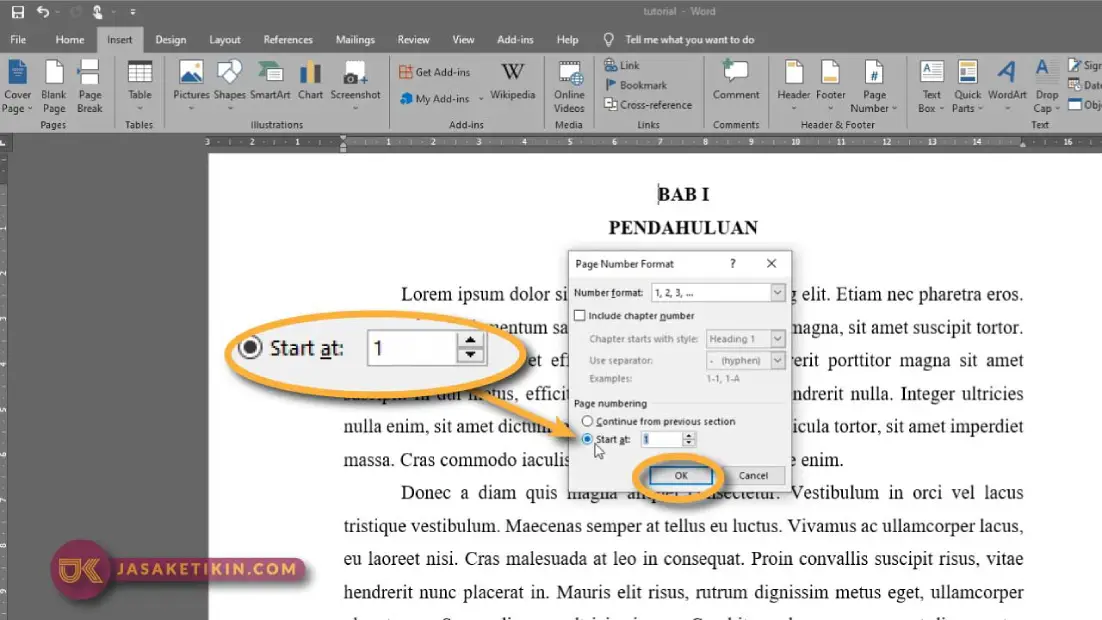The height and width of the screenshot is (620, 1102).
Task: Expand the Number format dropdown
Action: (x=777, y=293)
